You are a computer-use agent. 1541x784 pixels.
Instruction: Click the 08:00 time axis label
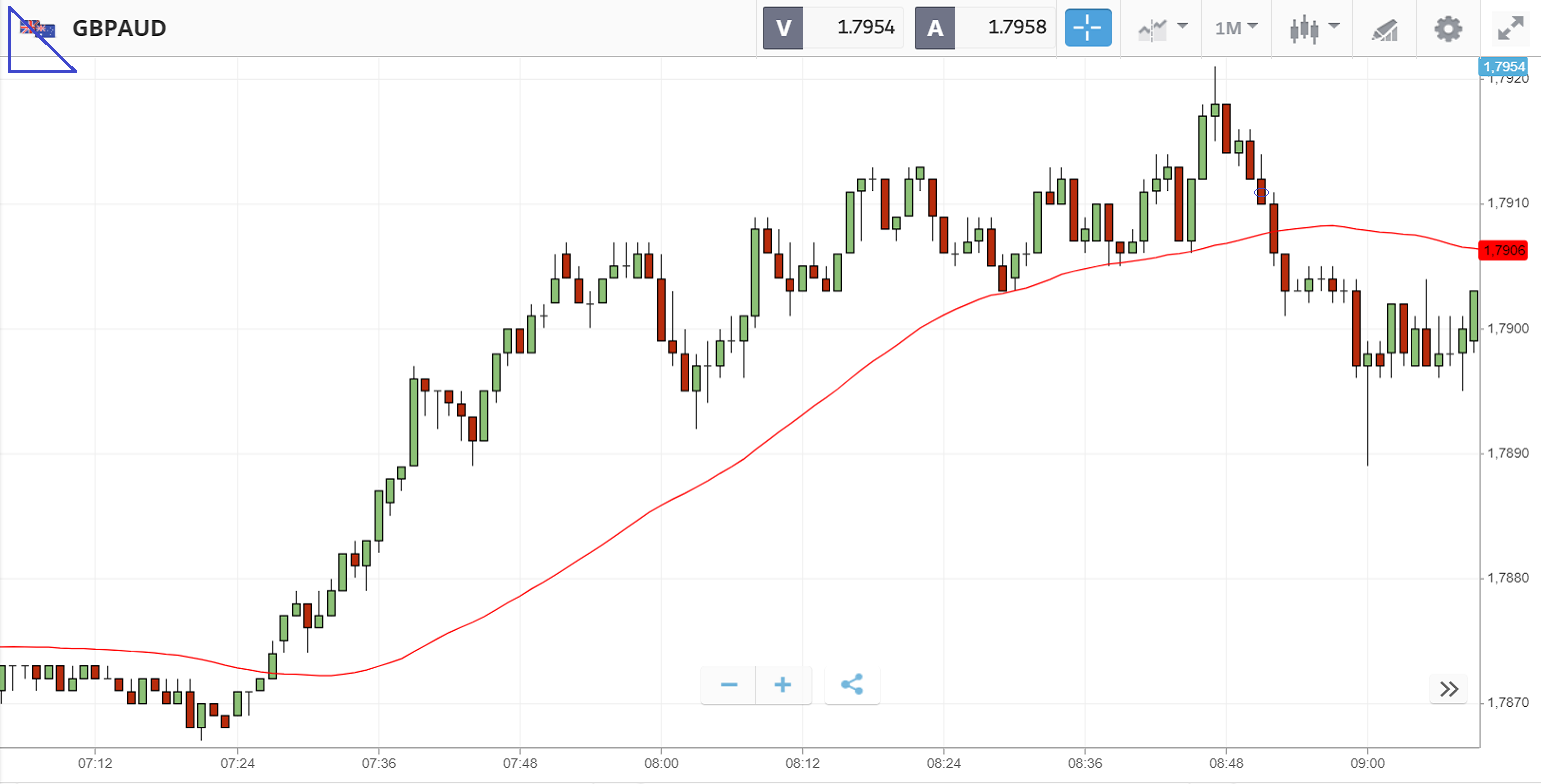[x=662, y=762]
